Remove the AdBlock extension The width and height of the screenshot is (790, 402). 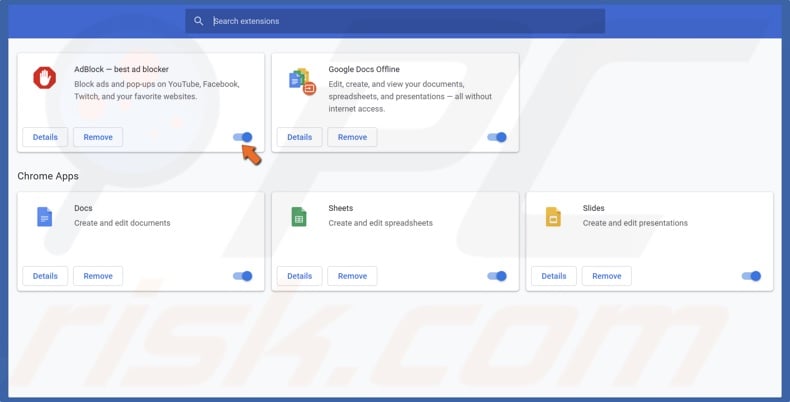98,137
